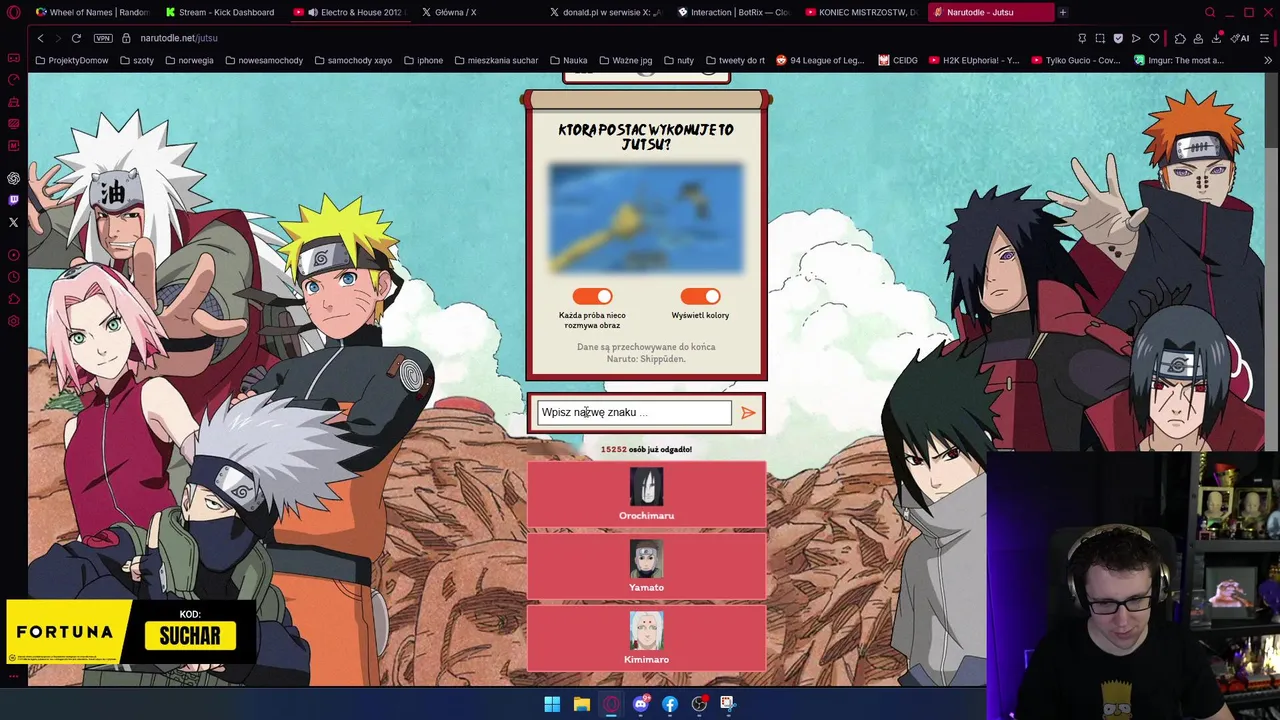Viewport: 1280px width, 720px height.
Task: Switch to KONIEC MISTRZOSTW tab
Action: 861,12
